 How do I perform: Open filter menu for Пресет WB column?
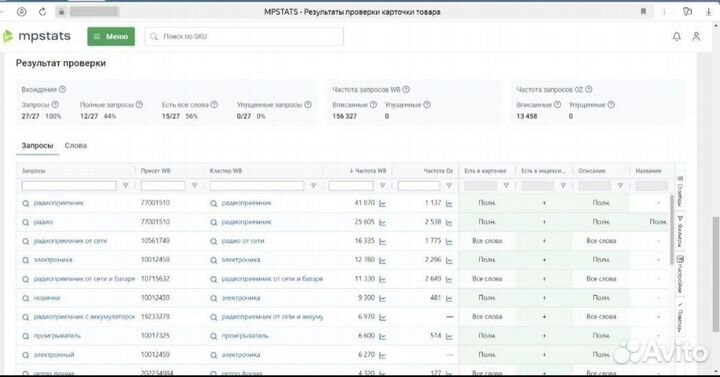point(194,186)
